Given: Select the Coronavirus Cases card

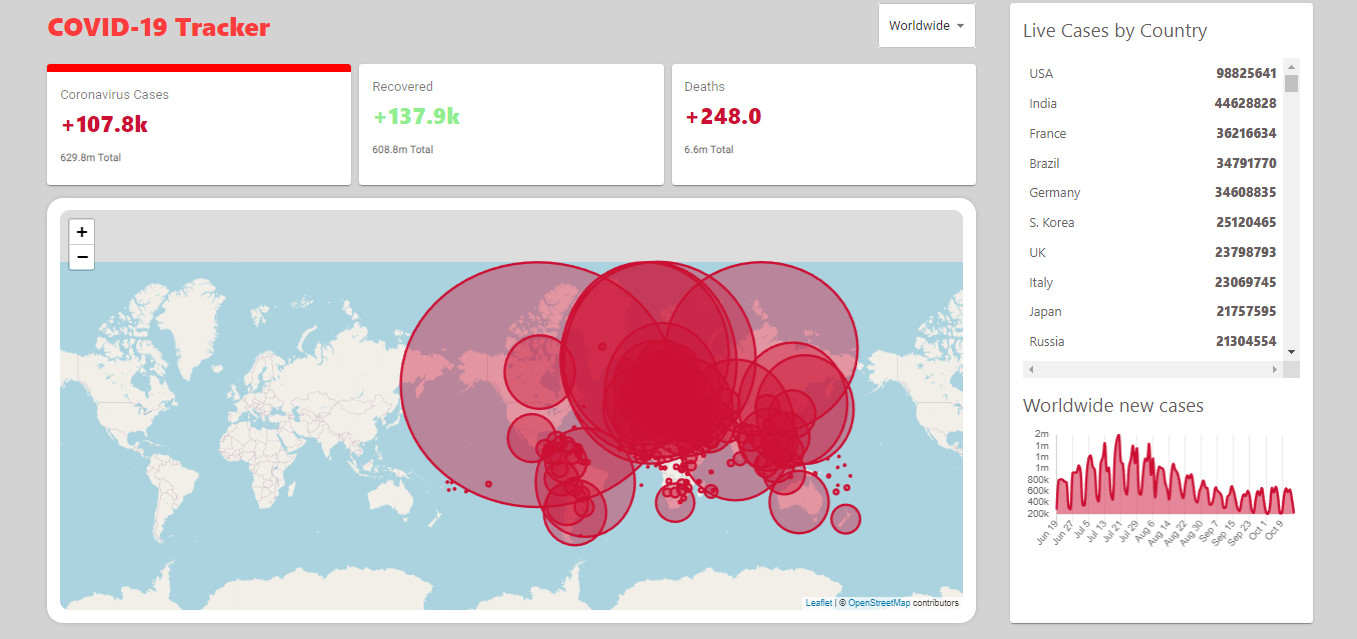Looking at the screenshot, I should [x=199, y=125].
